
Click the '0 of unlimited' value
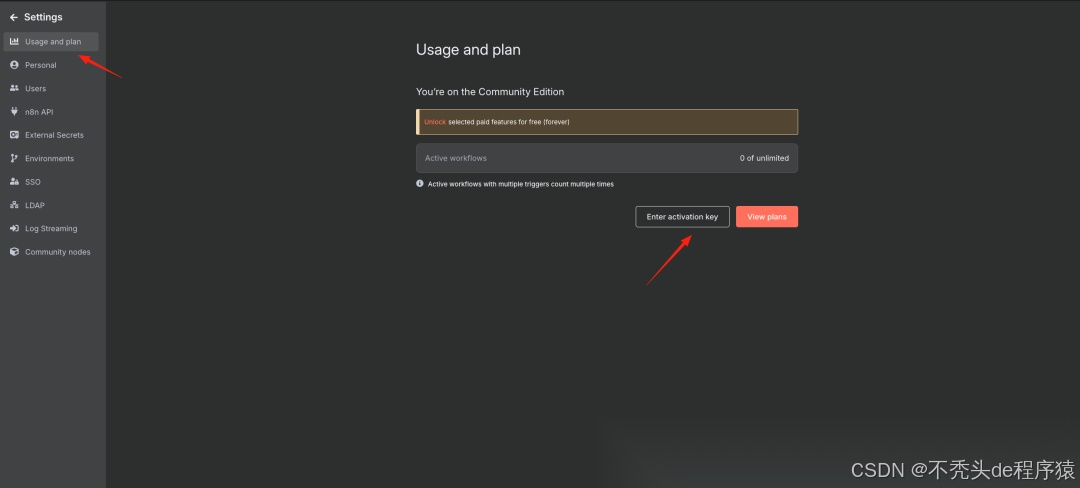click(x=765, y=158)
